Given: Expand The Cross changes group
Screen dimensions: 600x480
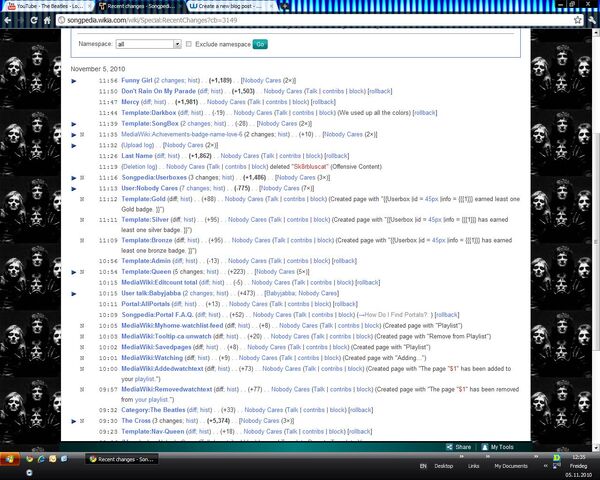Looking at the screenshot, I should tap(74, 421).
